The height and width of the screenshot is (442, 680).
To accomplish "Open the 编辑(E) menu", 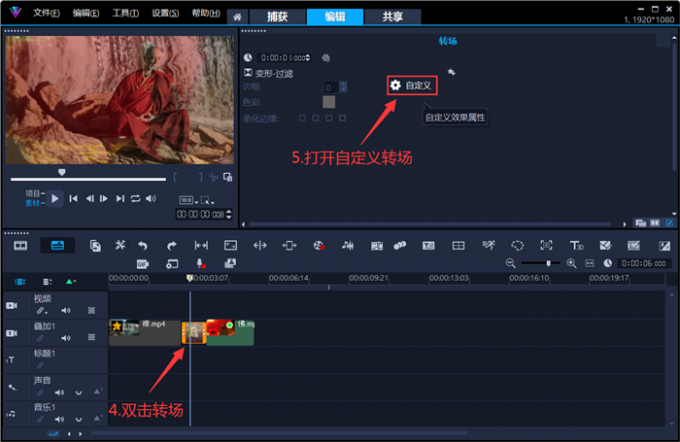I will pyautogui.click(x=85, y=13).
